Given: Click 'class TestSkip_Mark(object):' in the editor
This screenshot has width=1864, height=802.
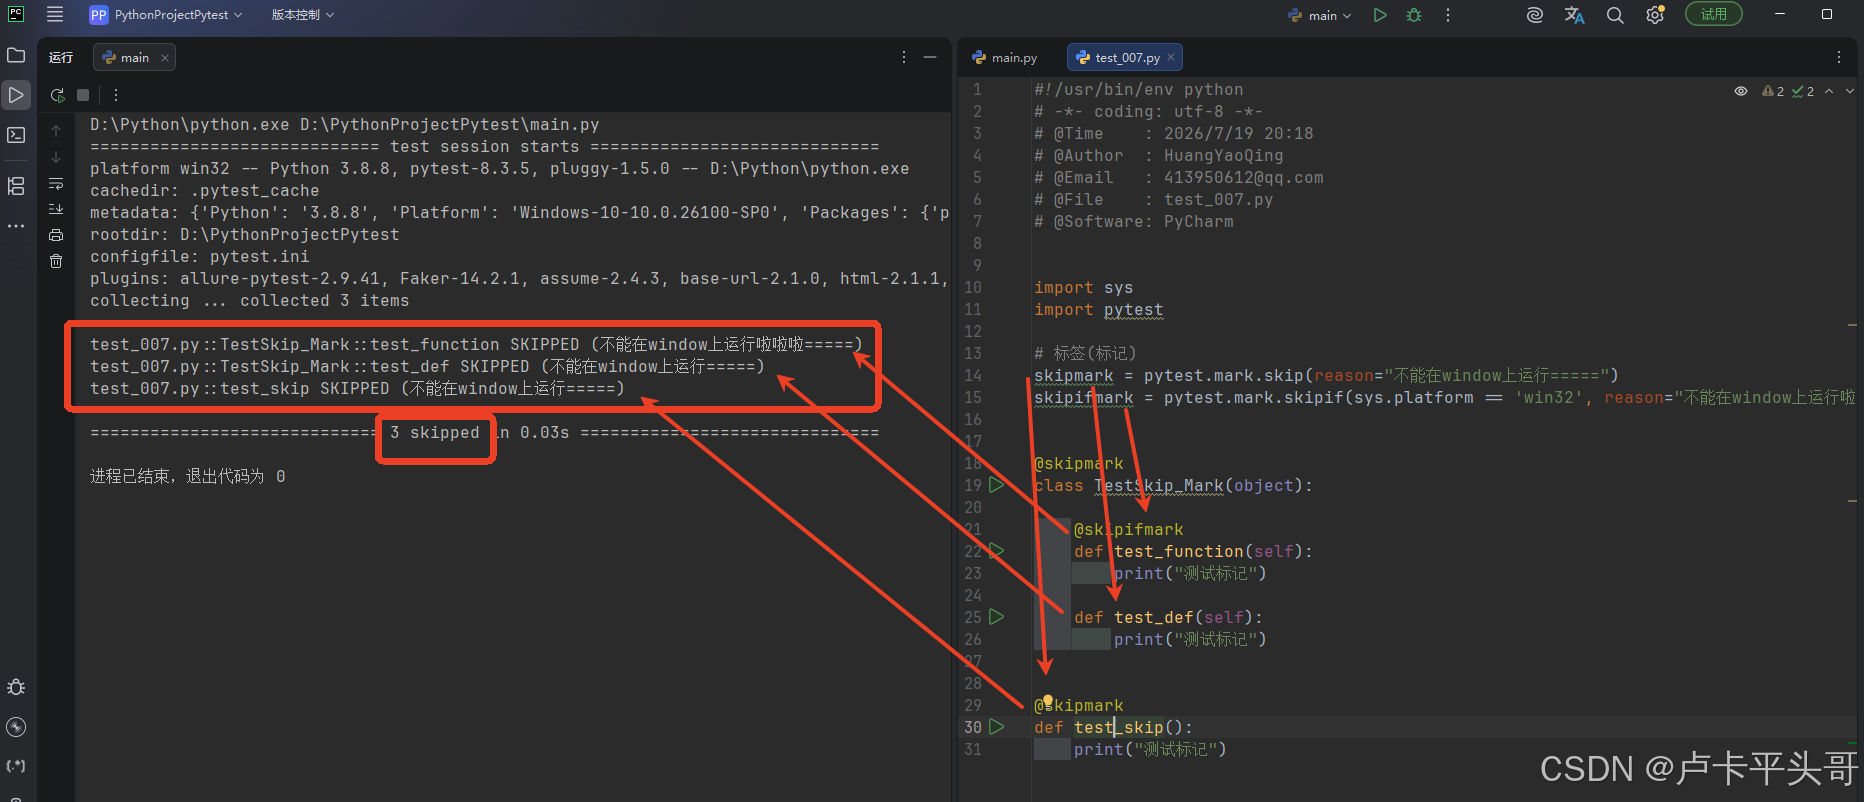Looking at the screenshot, I should (1173, 486).
